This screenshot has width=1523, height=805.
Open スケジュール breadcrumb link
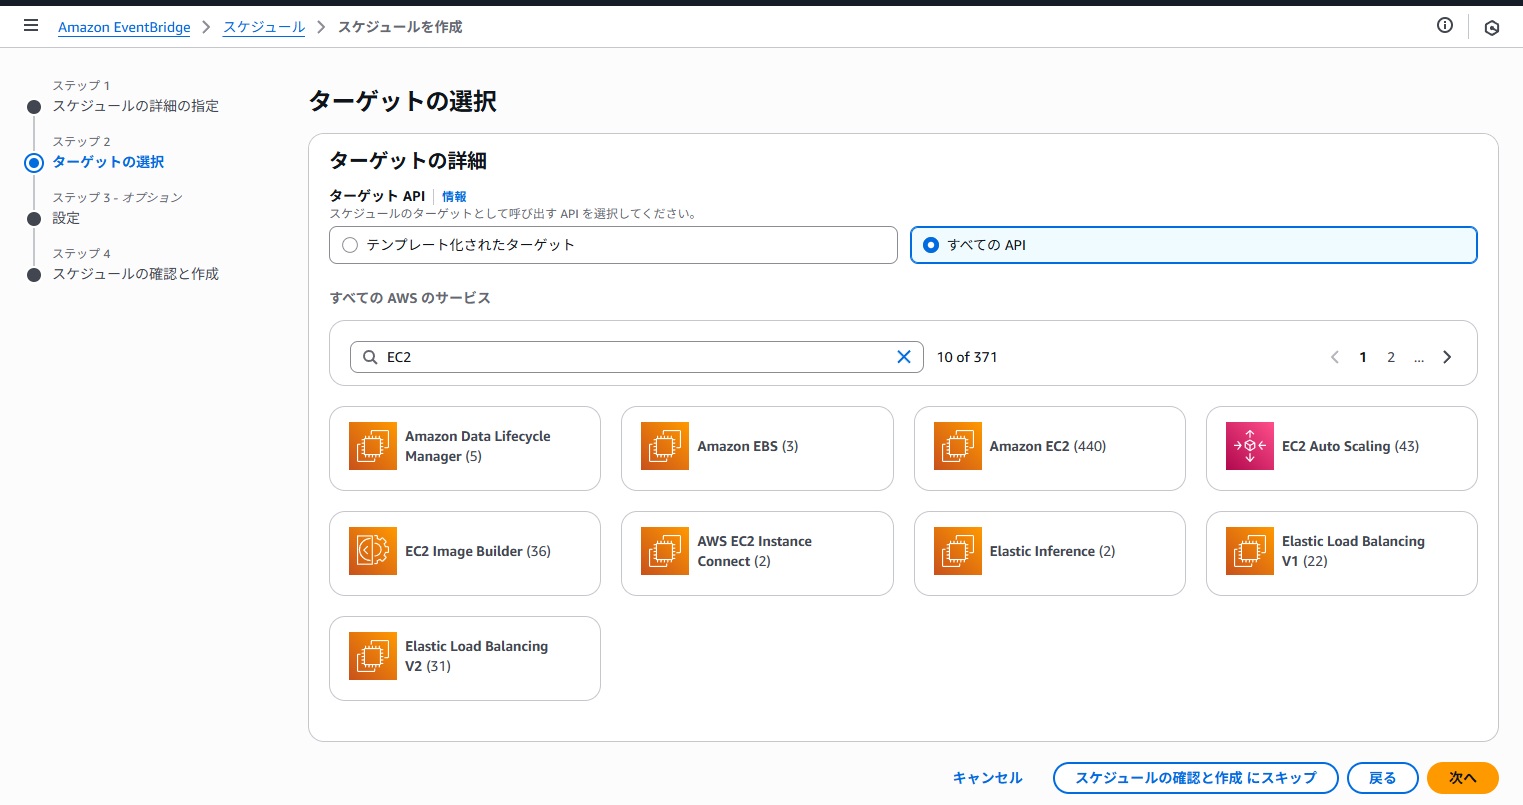[x=264, y=27]
